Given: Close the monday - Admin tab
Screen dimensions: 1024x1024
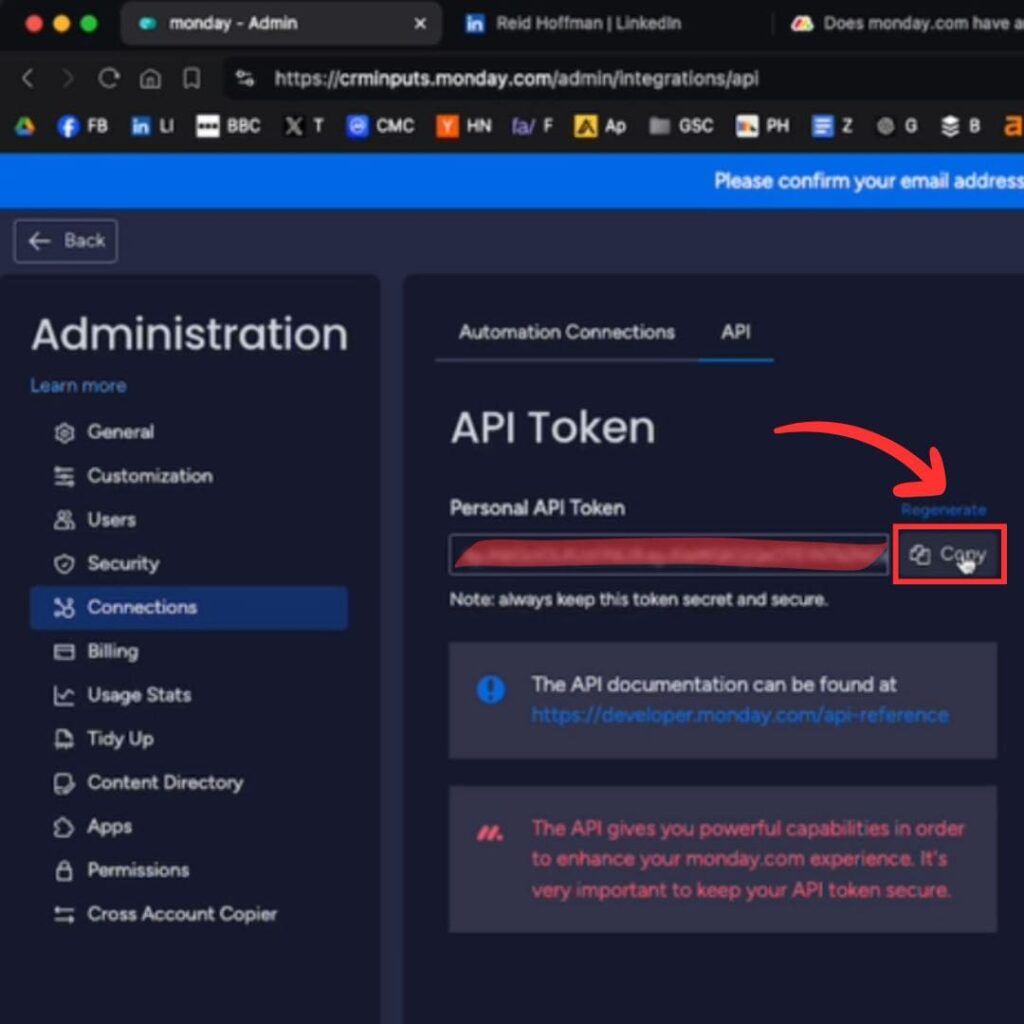Looking at the screenshot, I should (x=421, y=24).
